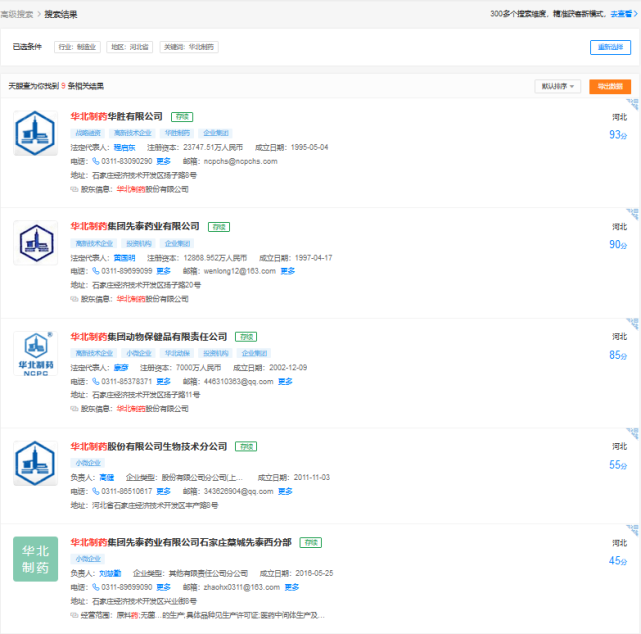641x634 pixels.
Task: Open NCPC logo of 动物保健品有限责任公司
Action: pos(36,353)
